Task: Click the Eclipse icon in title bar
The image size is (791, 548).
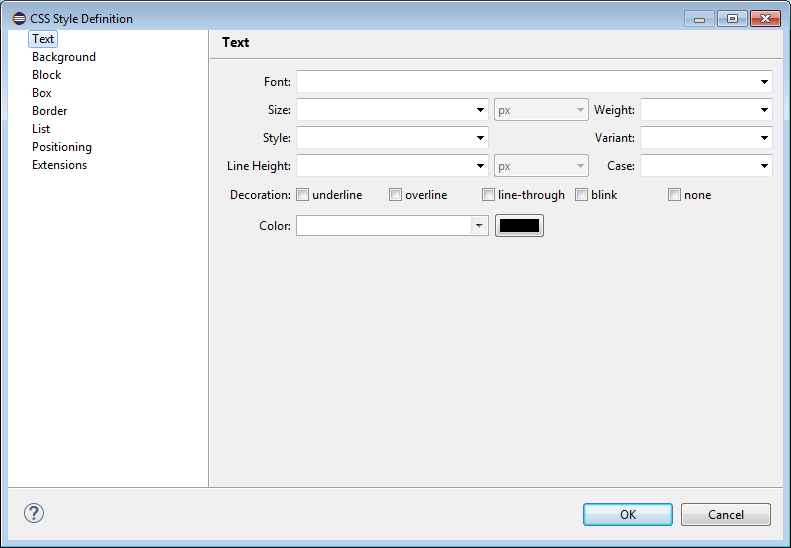Action: point(19,19)
